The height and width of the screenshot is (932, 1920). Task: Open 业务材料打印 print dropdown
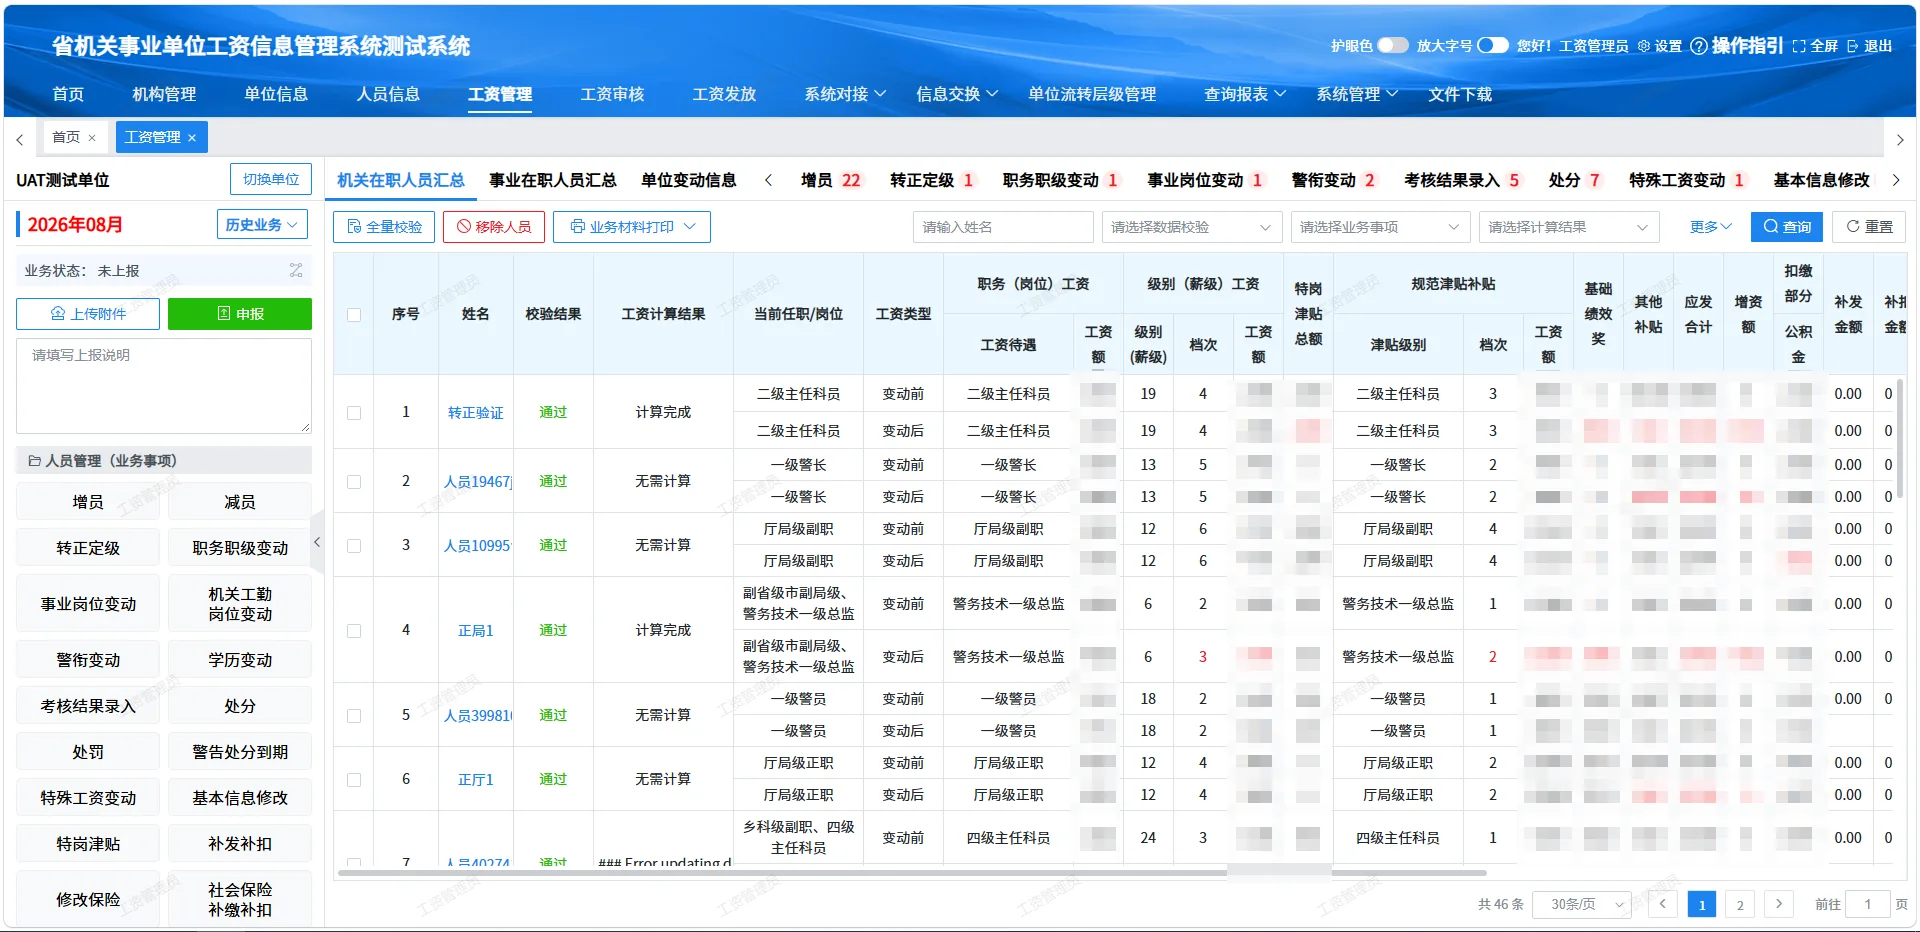(x=632, y=227)
